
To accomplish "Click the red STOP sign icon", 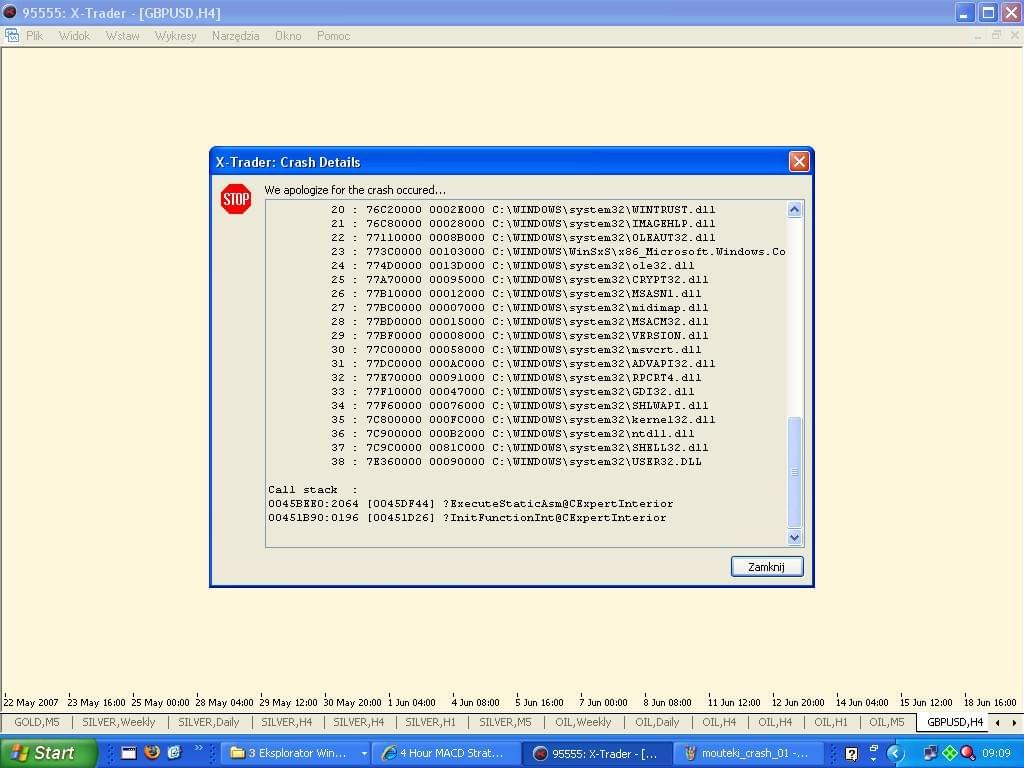I will 236,199.
